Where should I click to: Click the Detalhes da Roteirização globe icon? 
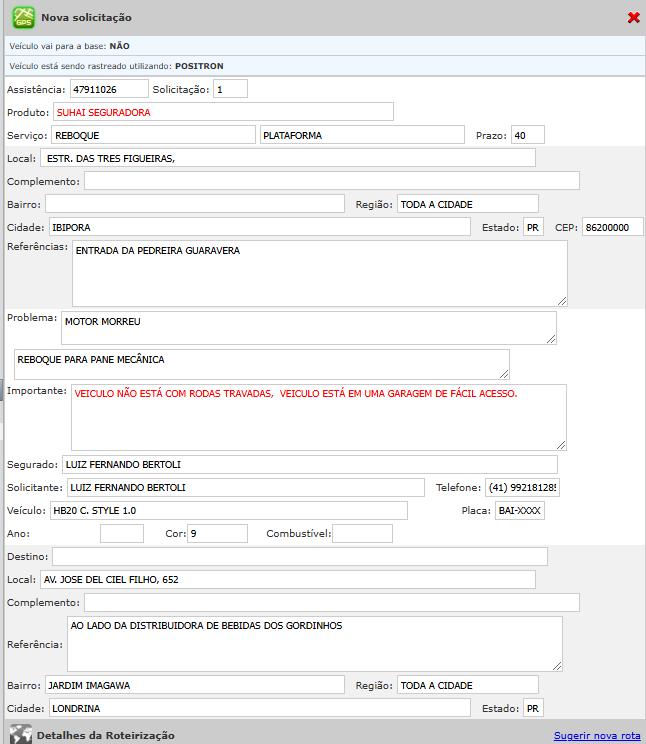[x=21, y=733]
